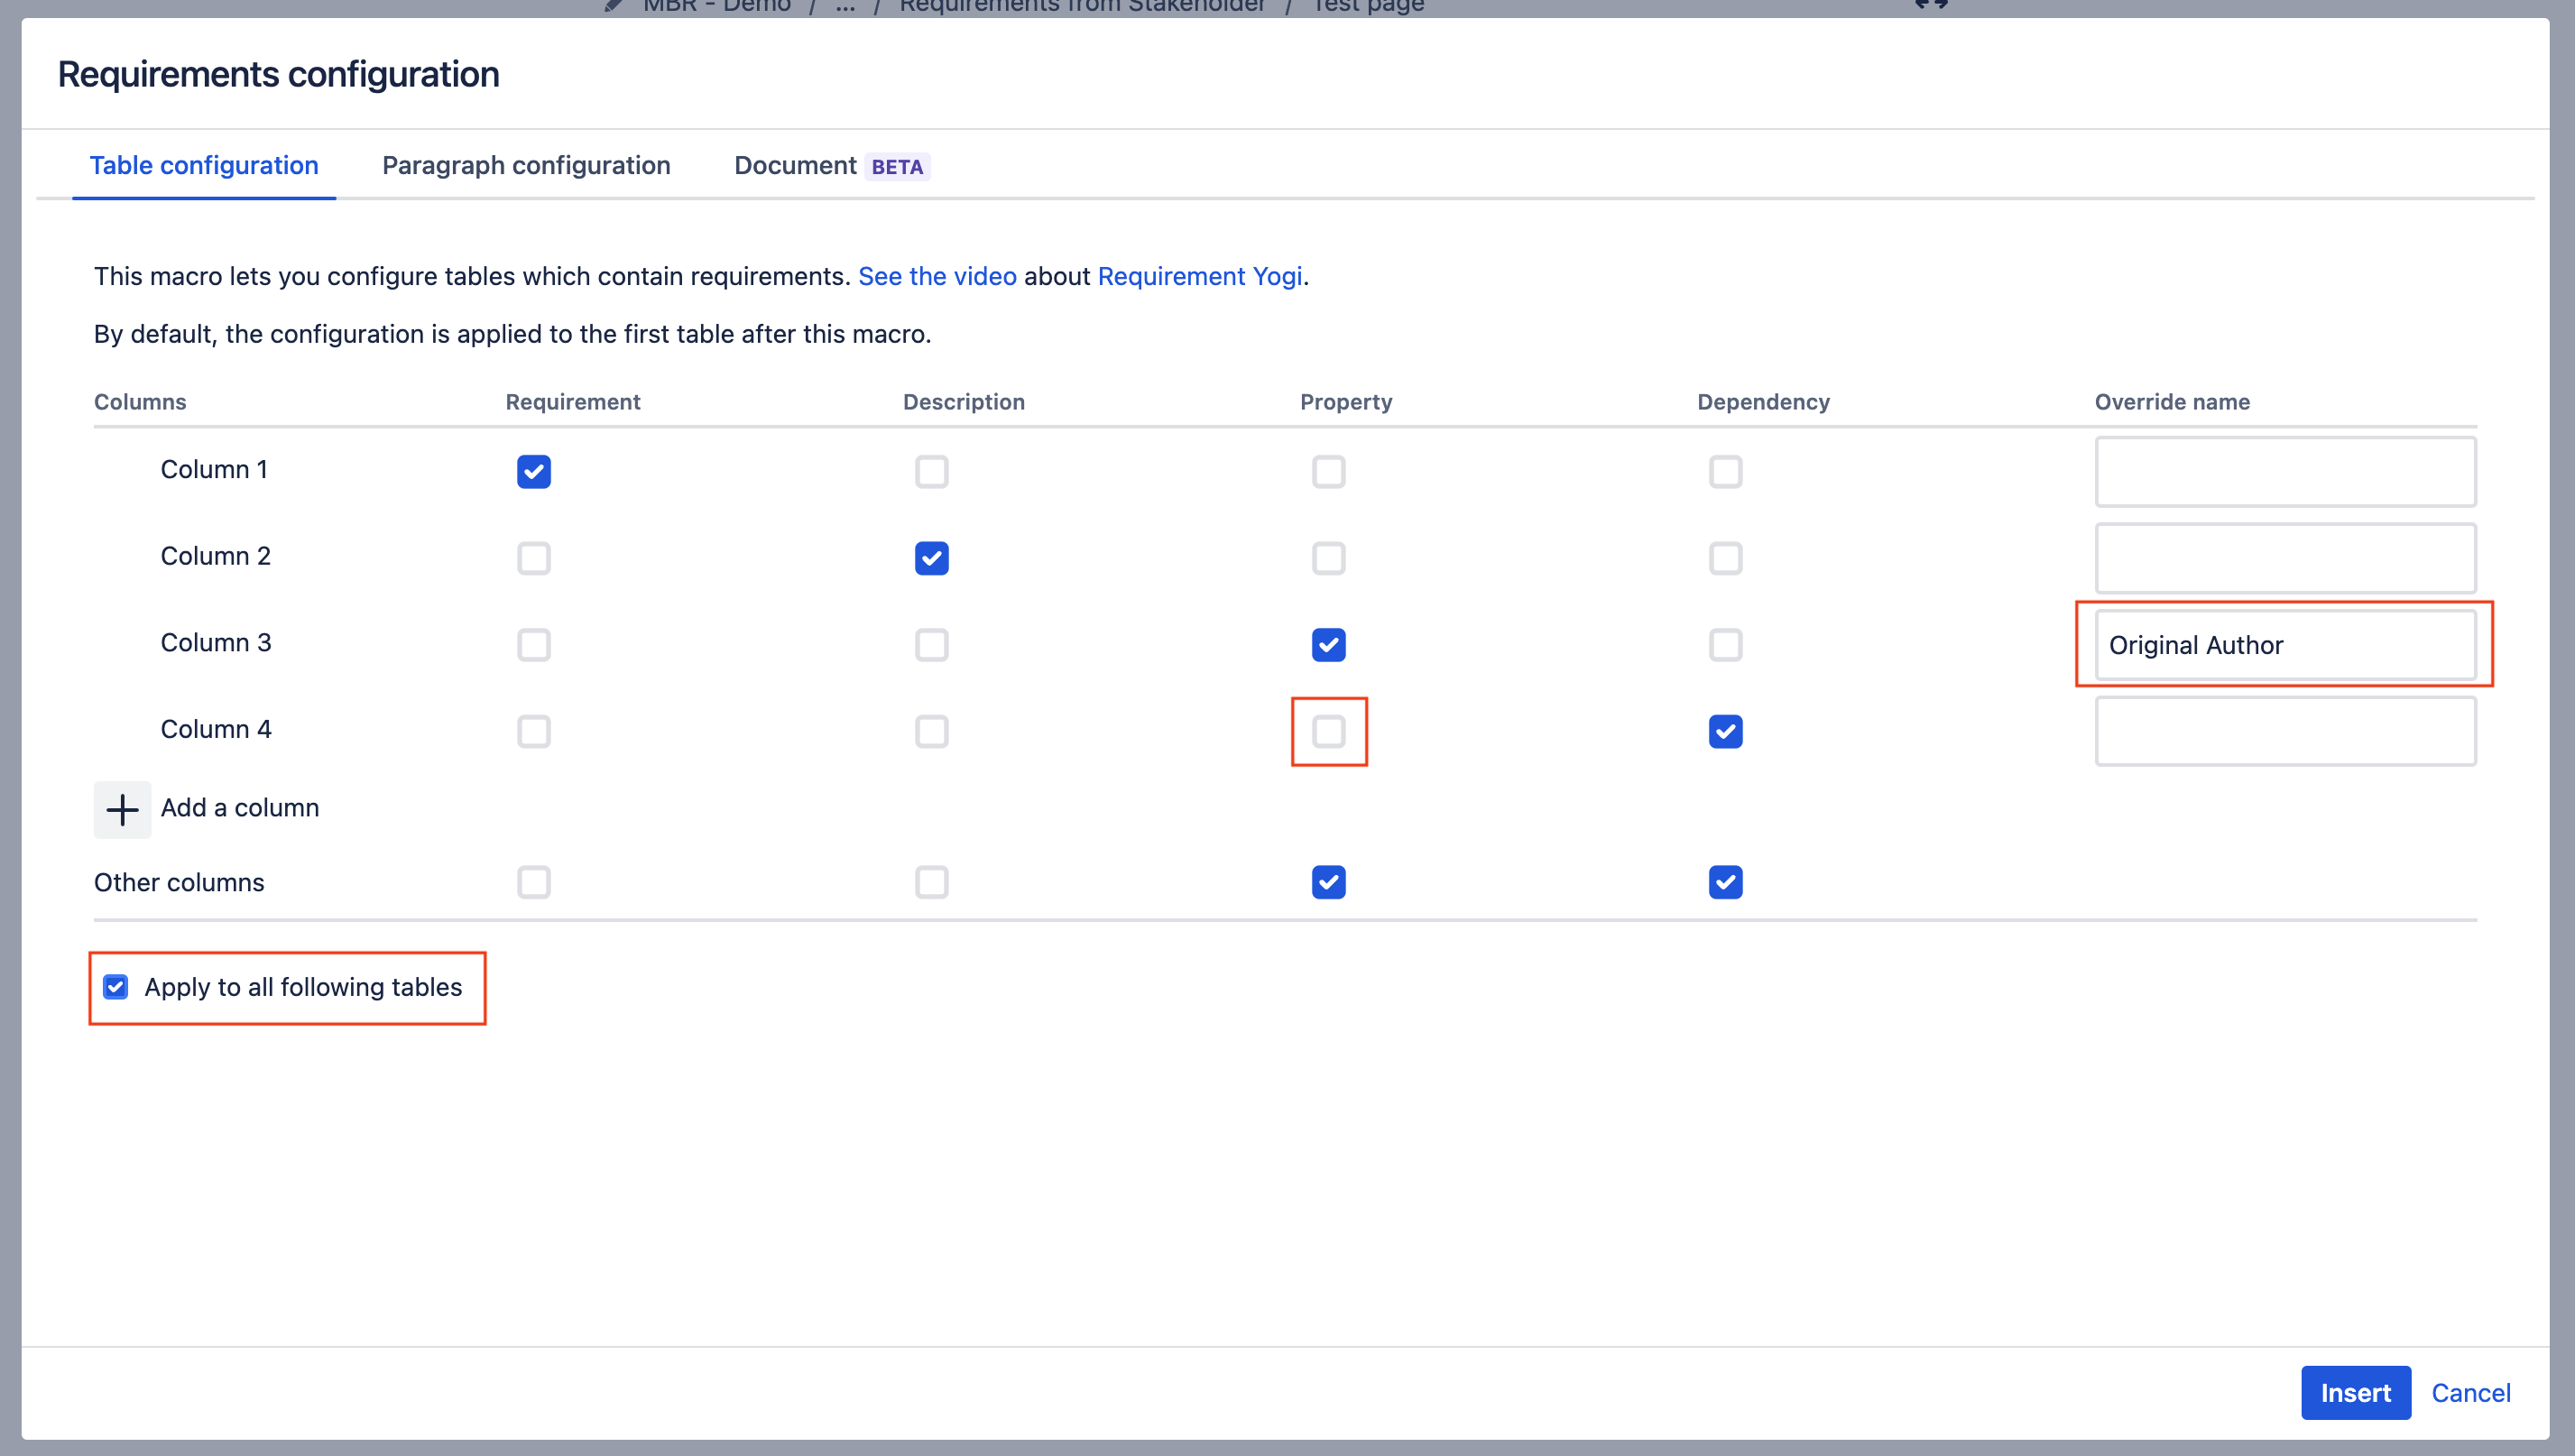Viewport: 2575px width, 1456px height.
Task: Click Original Author override name field
Action: (x=2285, y=645)
